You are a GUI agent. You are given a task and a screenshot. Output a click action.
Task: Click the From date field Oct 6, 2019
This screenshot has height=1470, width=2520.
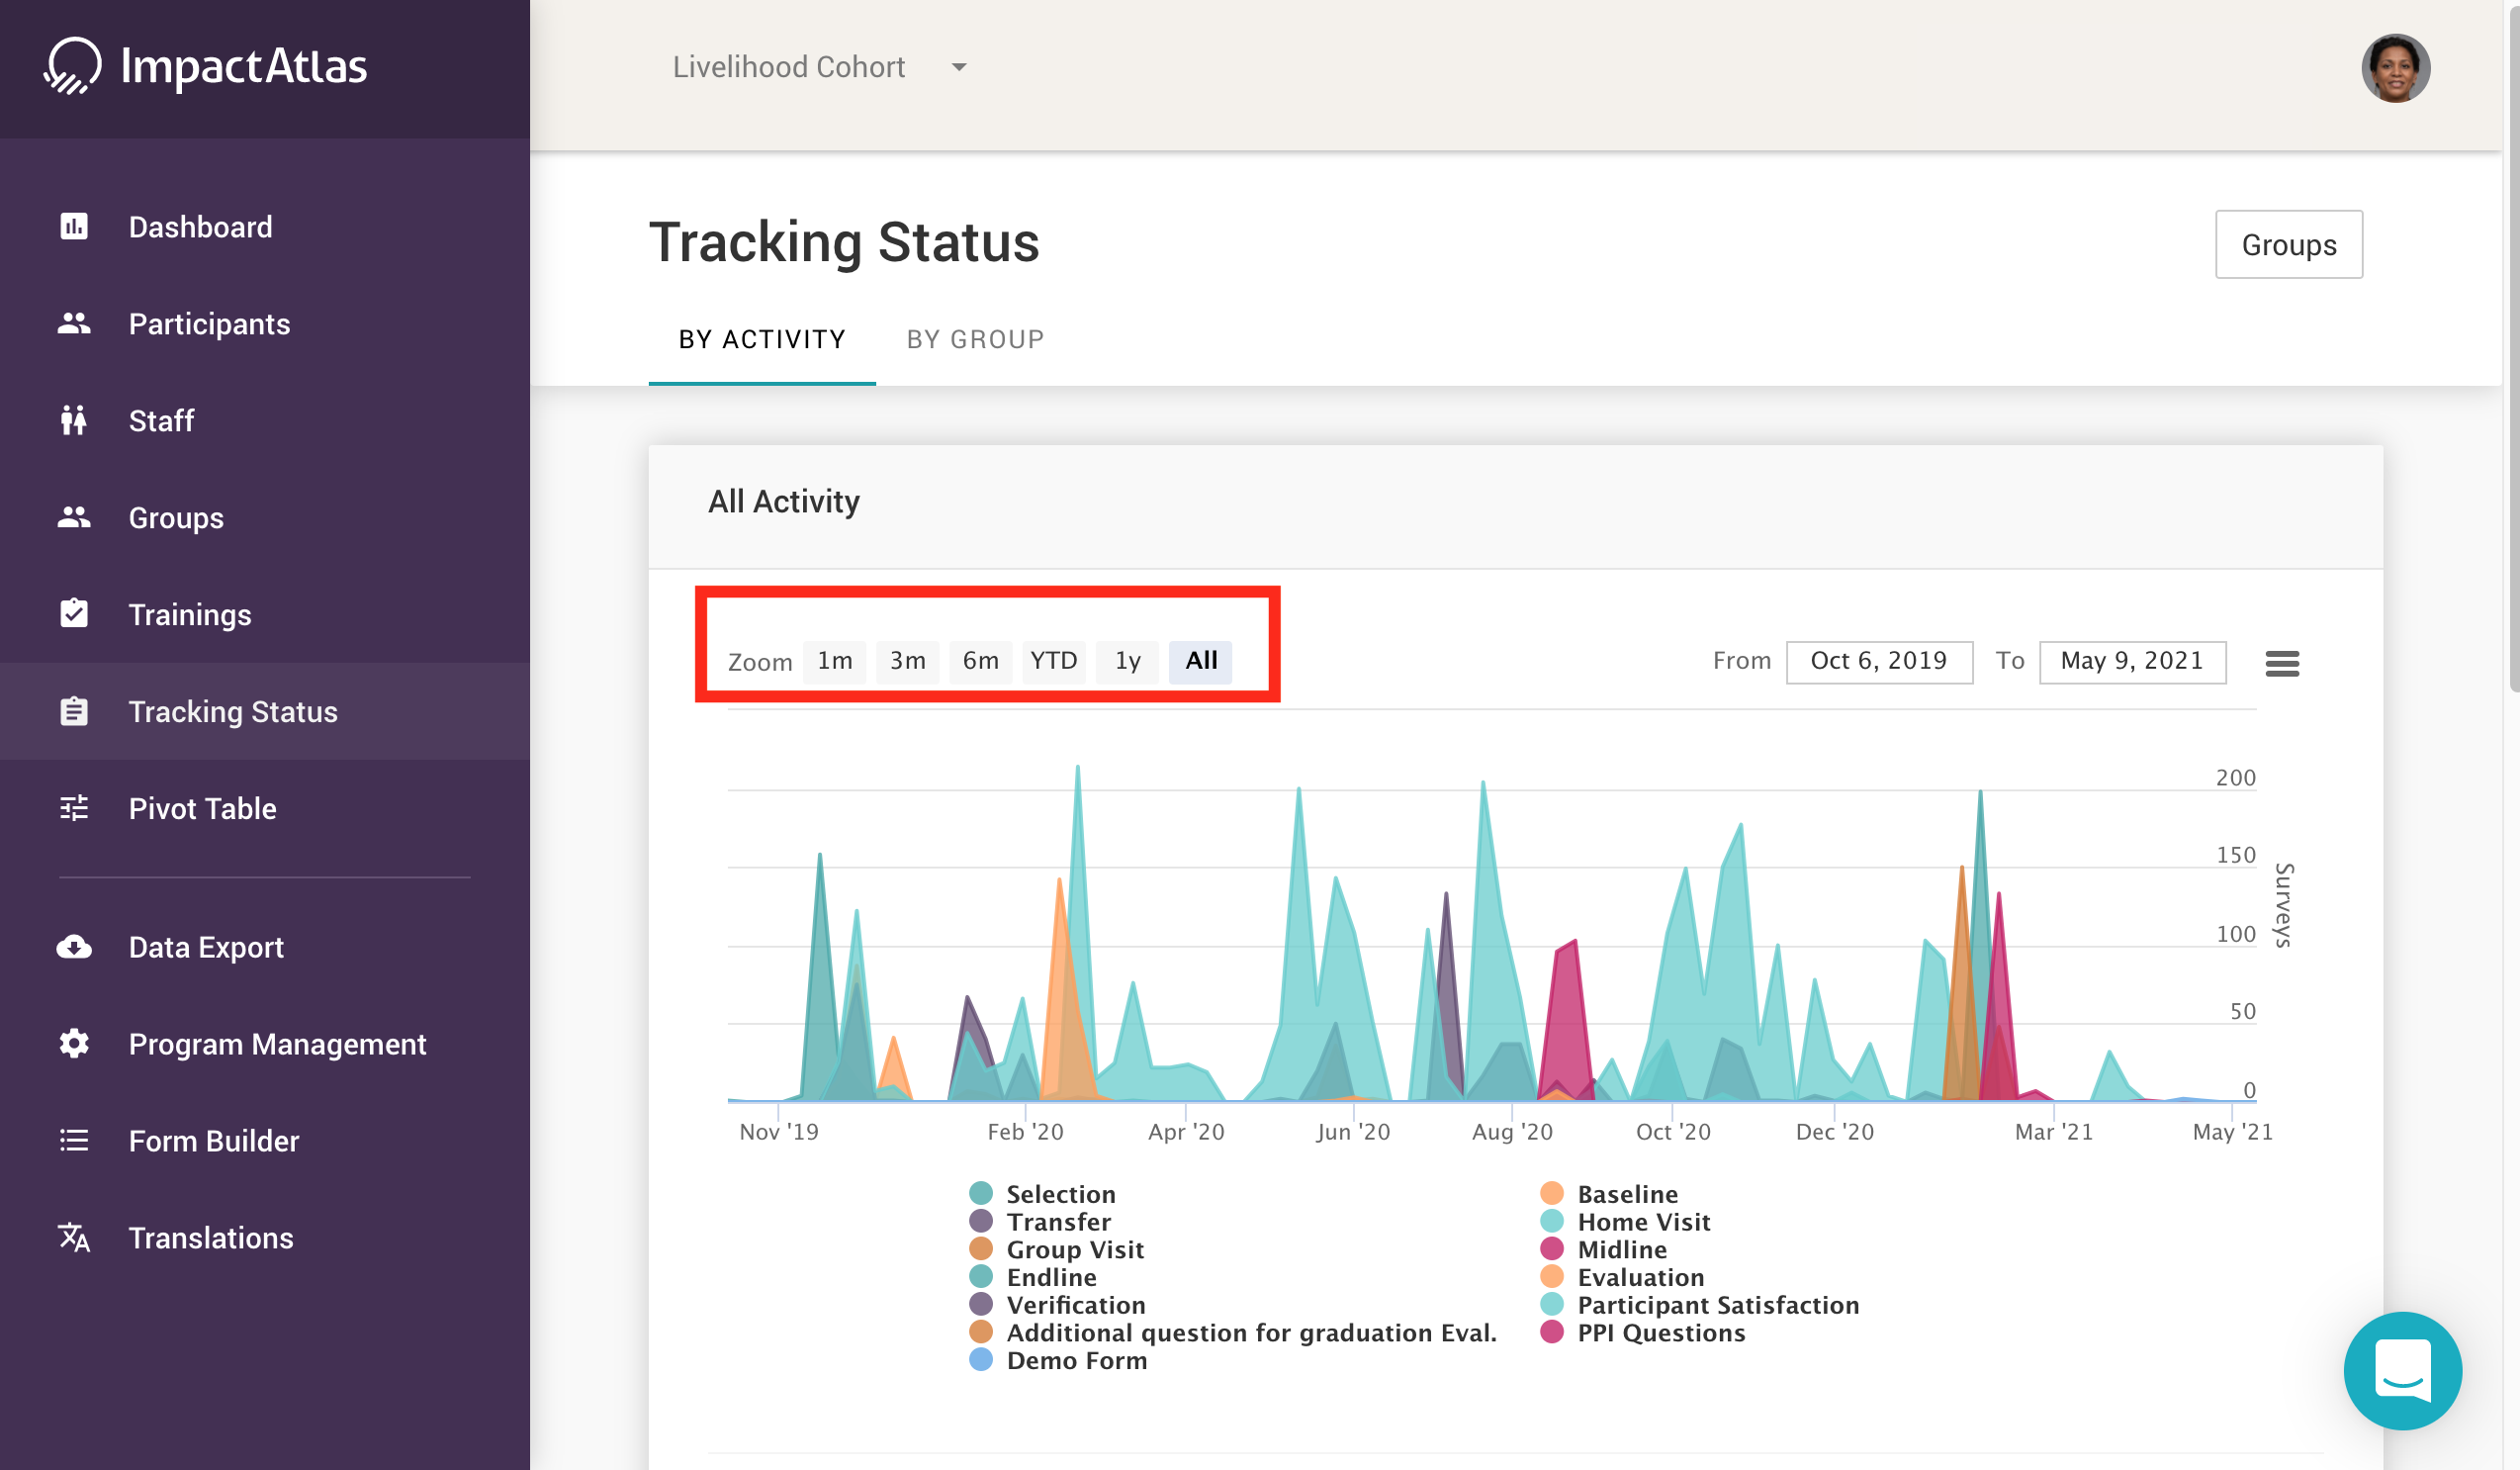1878,661
